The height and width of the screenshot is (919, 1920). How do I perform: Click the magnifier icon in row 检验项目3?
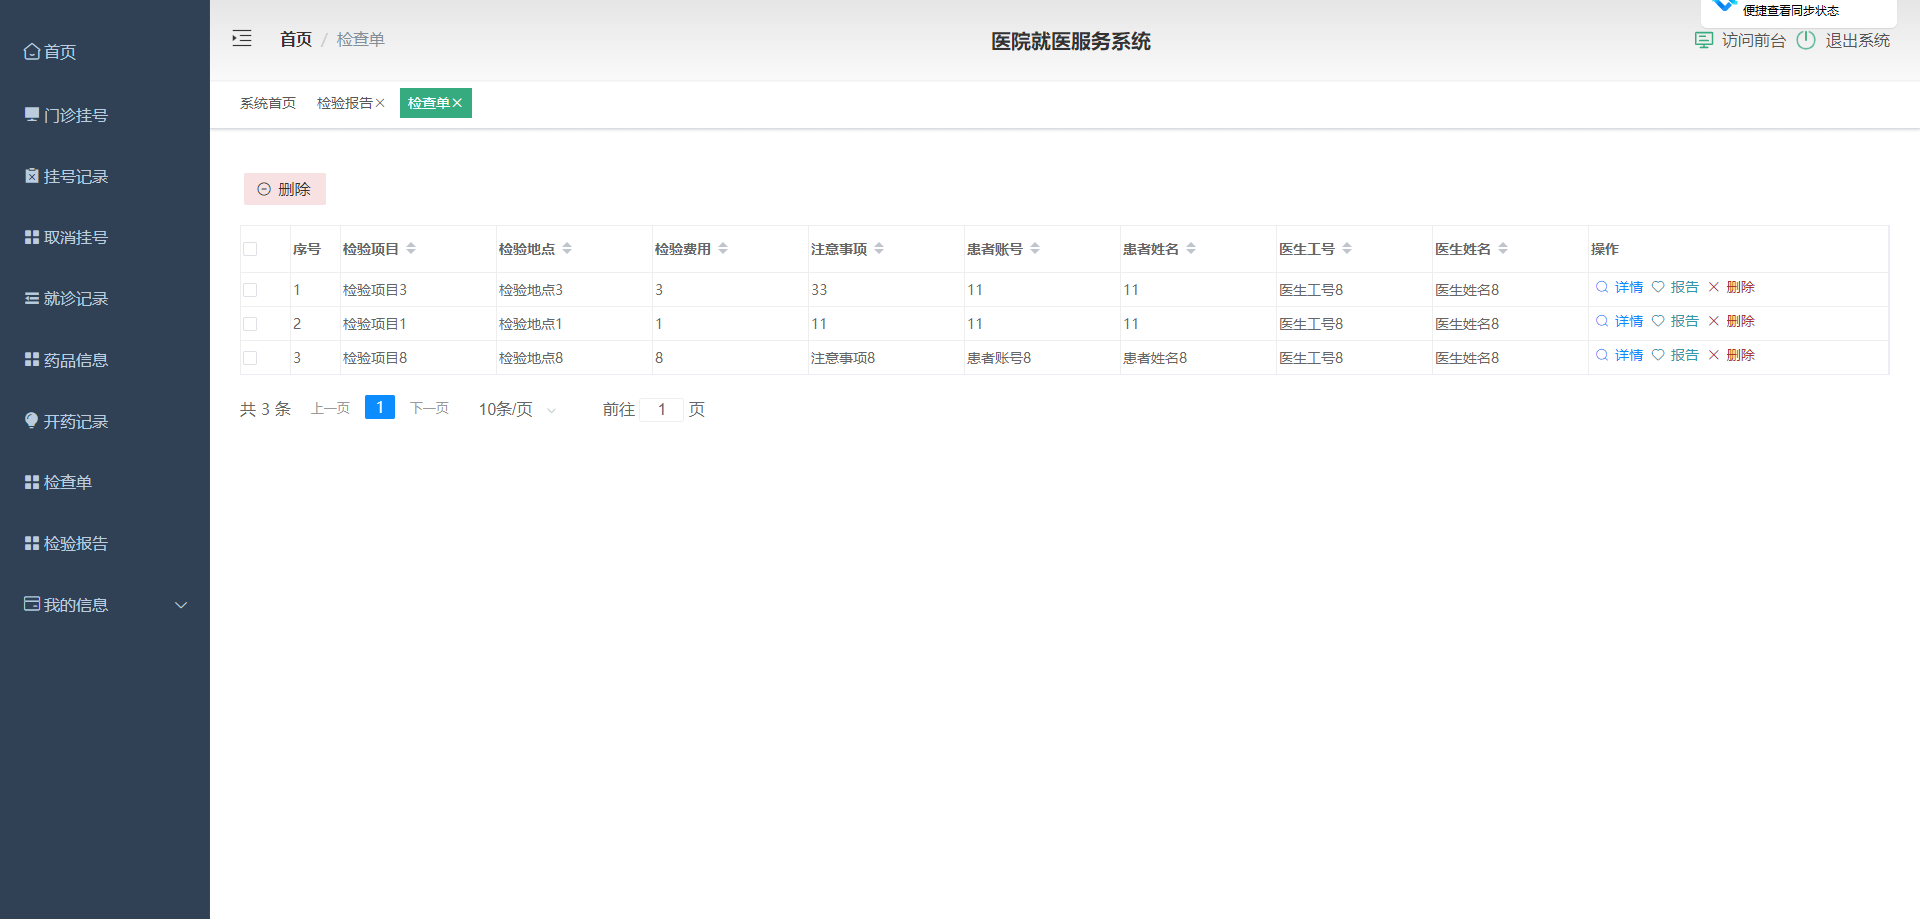point(1602,287)
